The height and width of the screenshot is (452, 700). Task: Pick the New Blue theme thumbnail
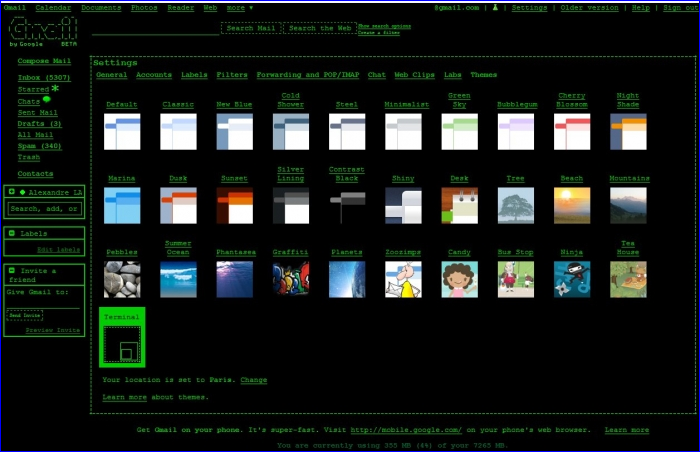click(234, 132)
